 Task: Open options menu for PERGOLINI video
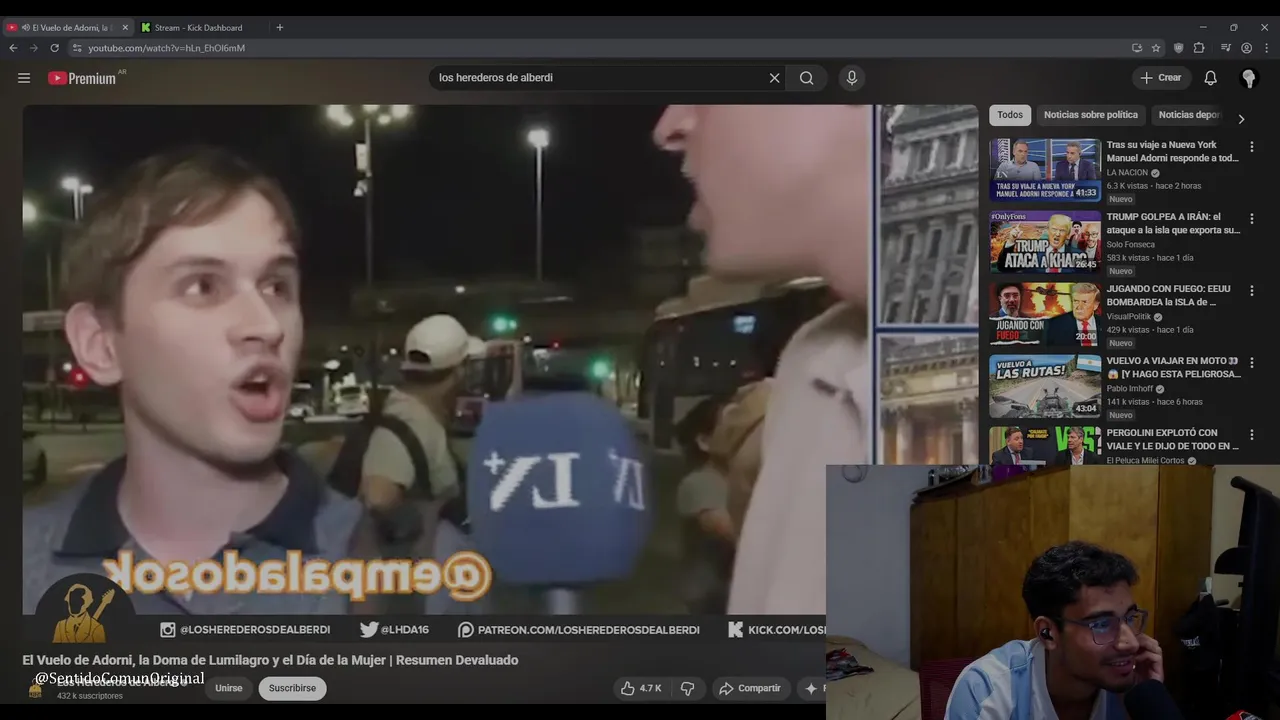tap(1251, 435)
